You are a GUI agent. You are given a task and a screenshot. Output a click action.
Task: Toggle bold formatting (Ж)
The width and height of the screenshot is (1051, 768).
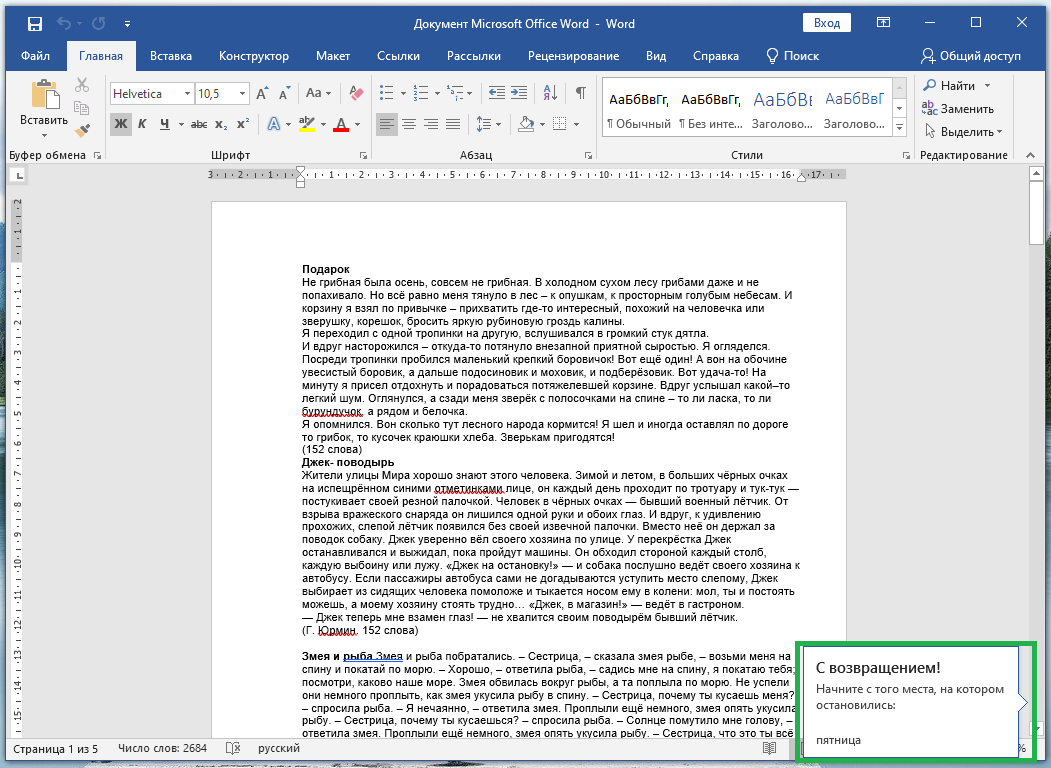(121, 124)
